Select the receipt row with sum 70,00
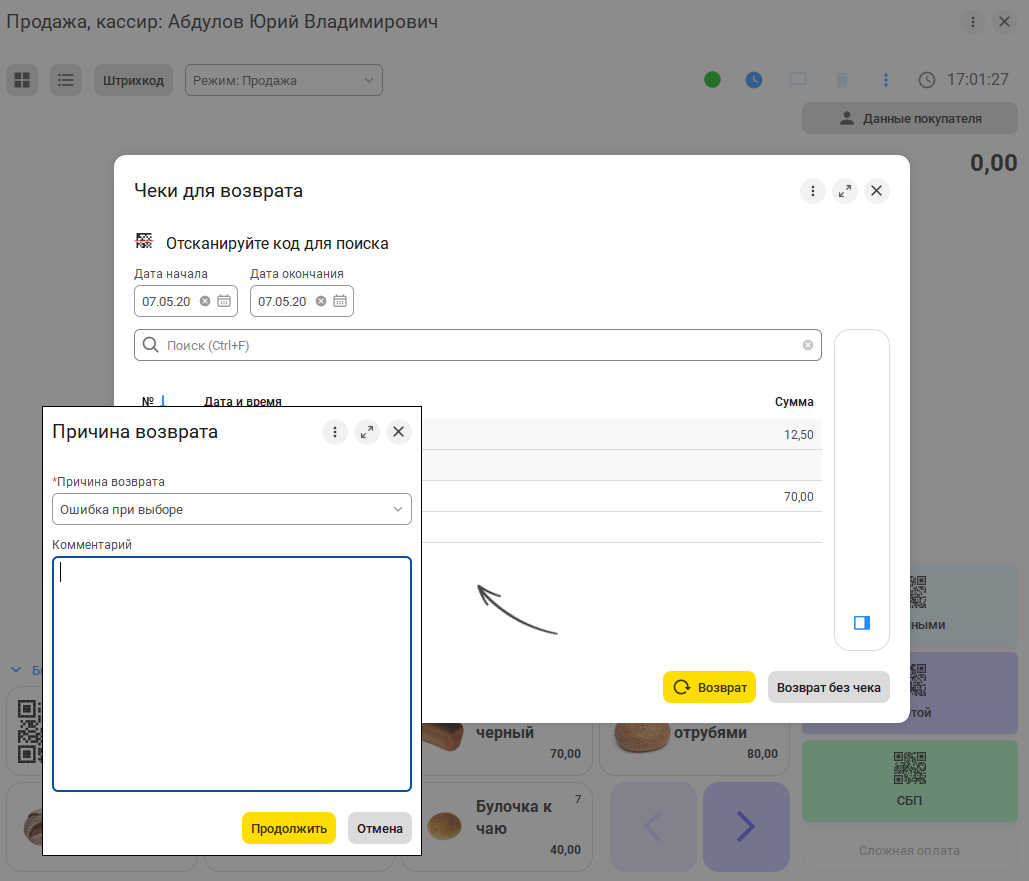Screen dimensions: 1029x881 [621, 497]
